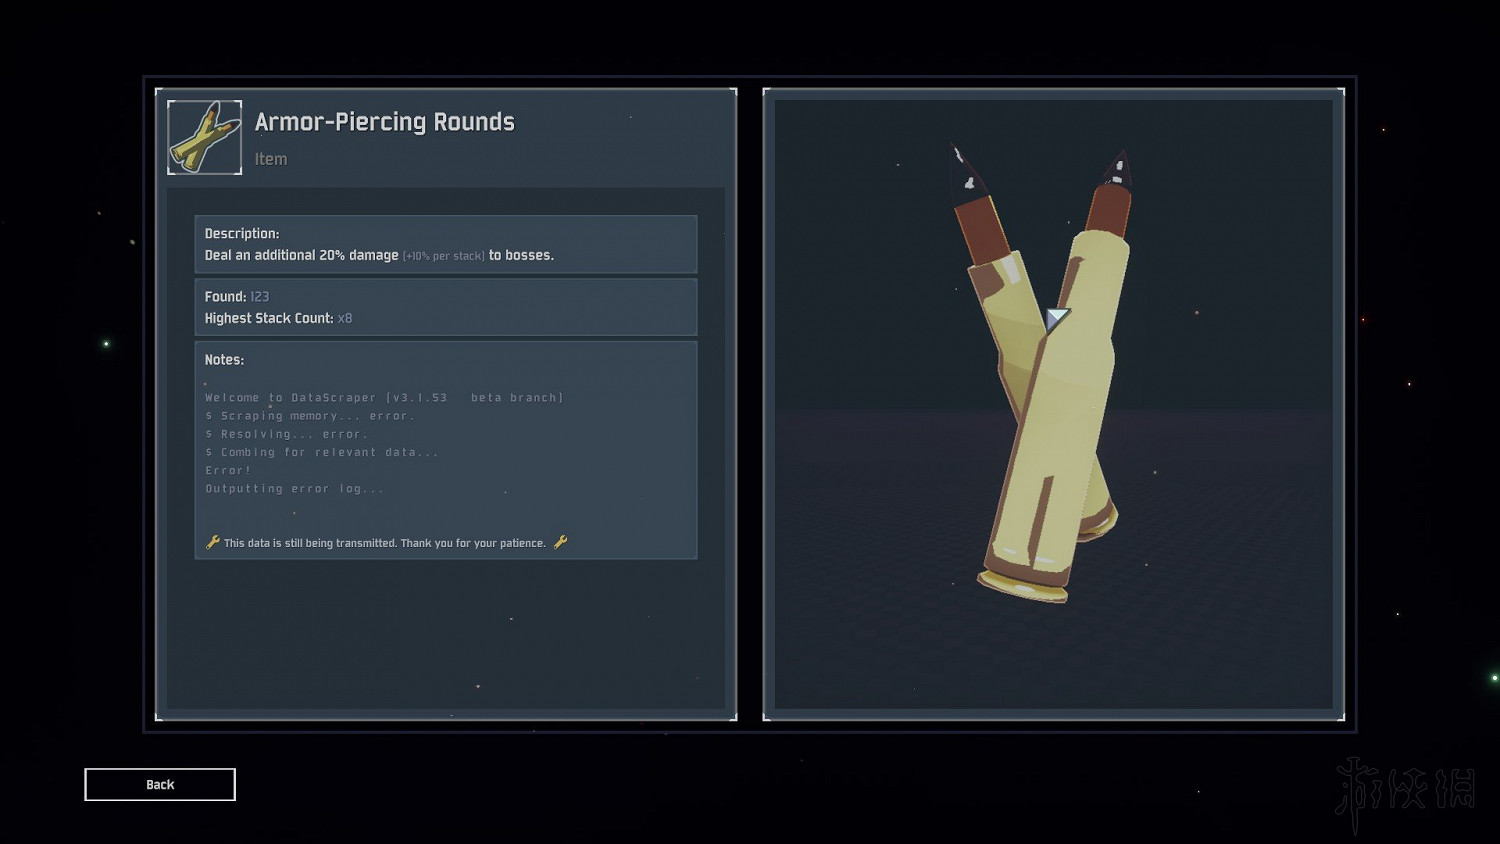1500x844 pixels.
Task: Click the 'Found: 123' statistic
Action: tap(237, 297)
